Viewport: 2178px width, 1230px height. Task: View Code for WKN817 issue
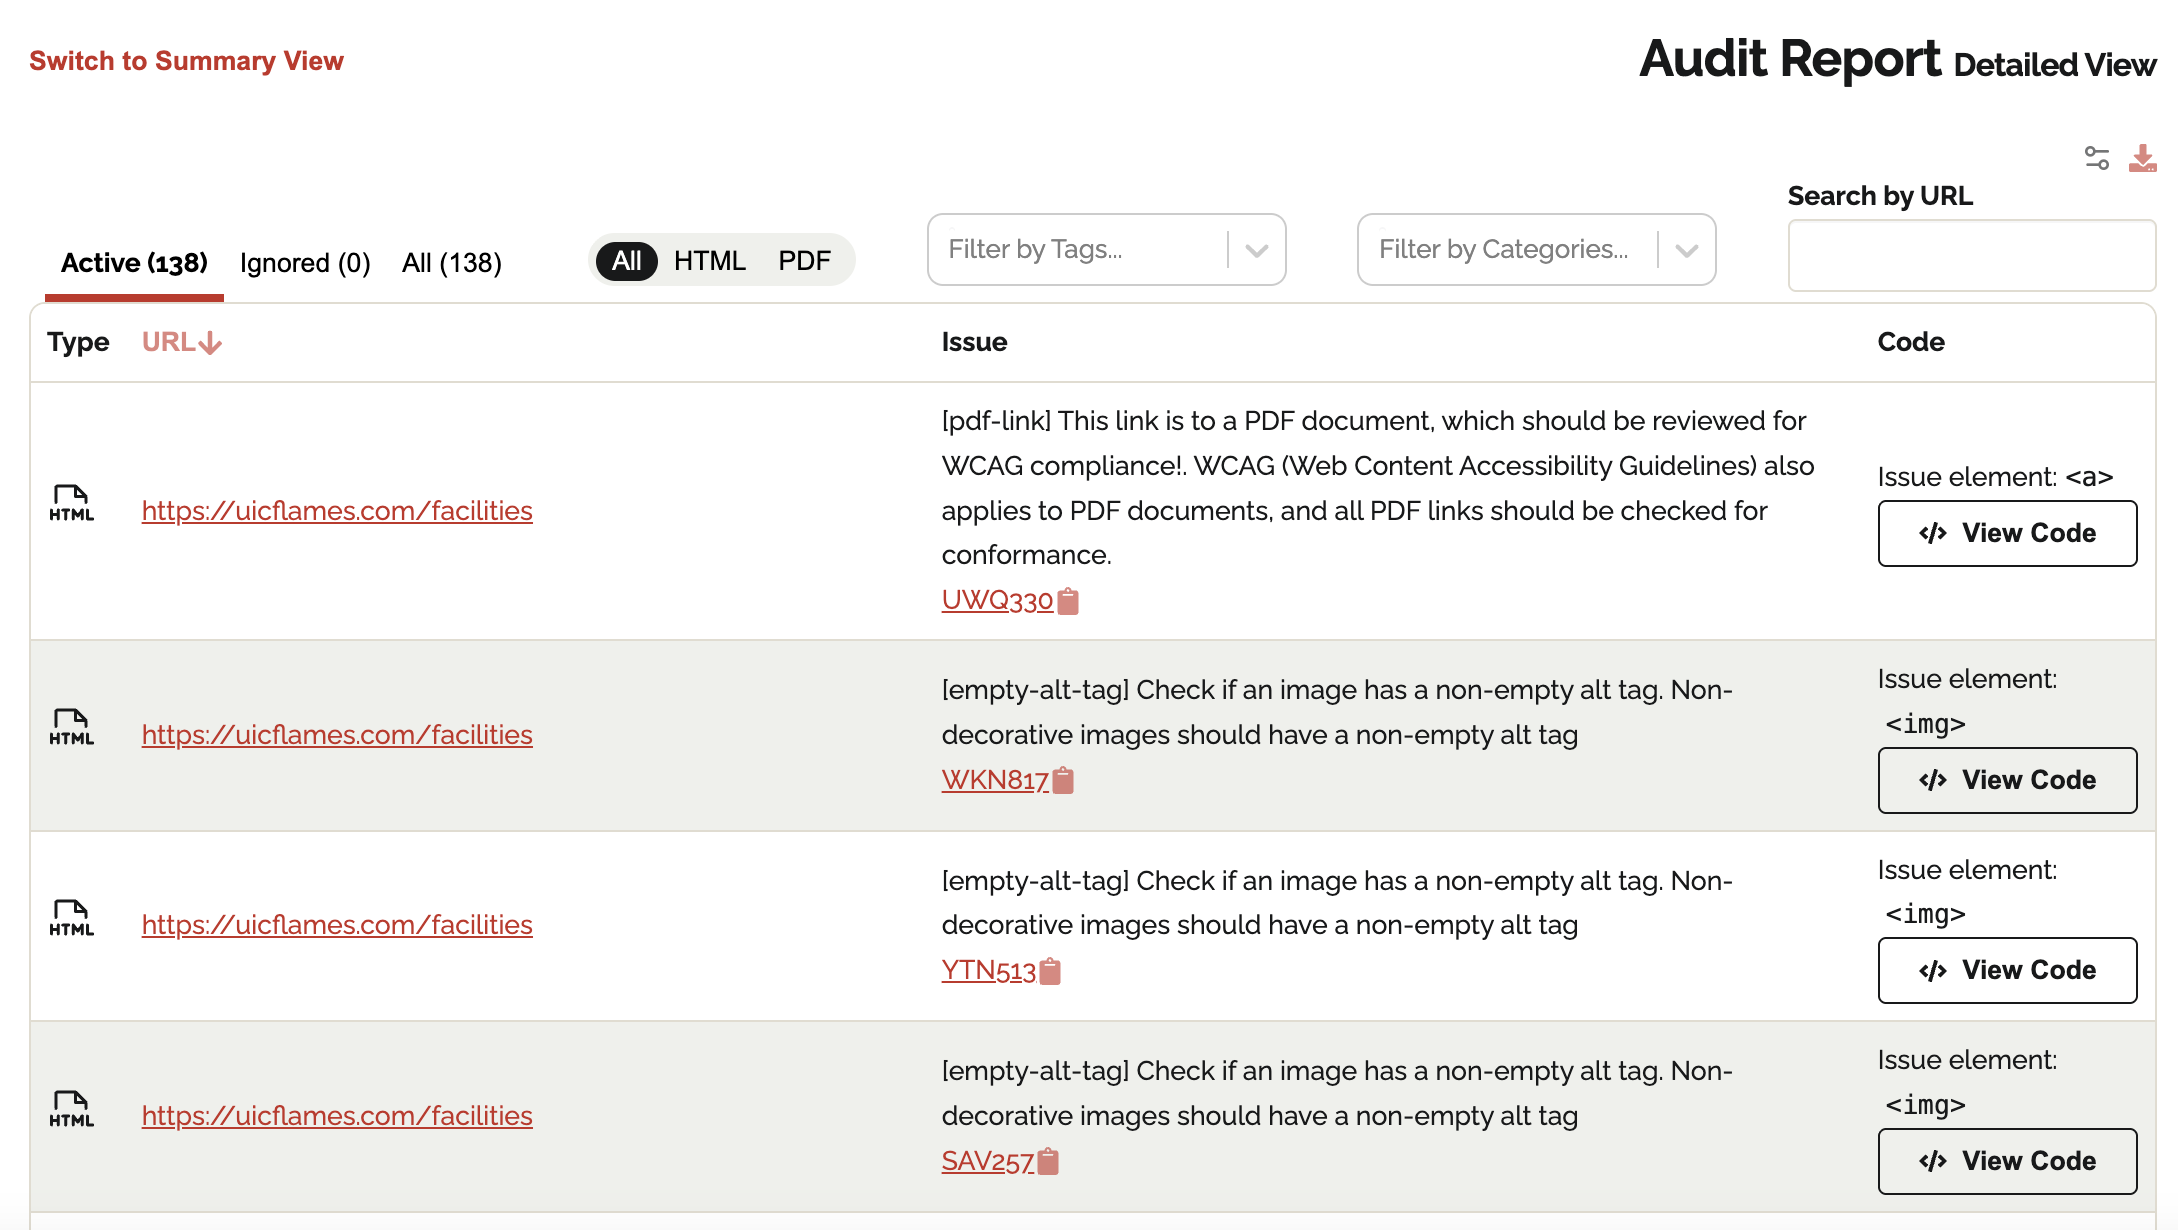pyautogui.click(x=2007, y=780)
